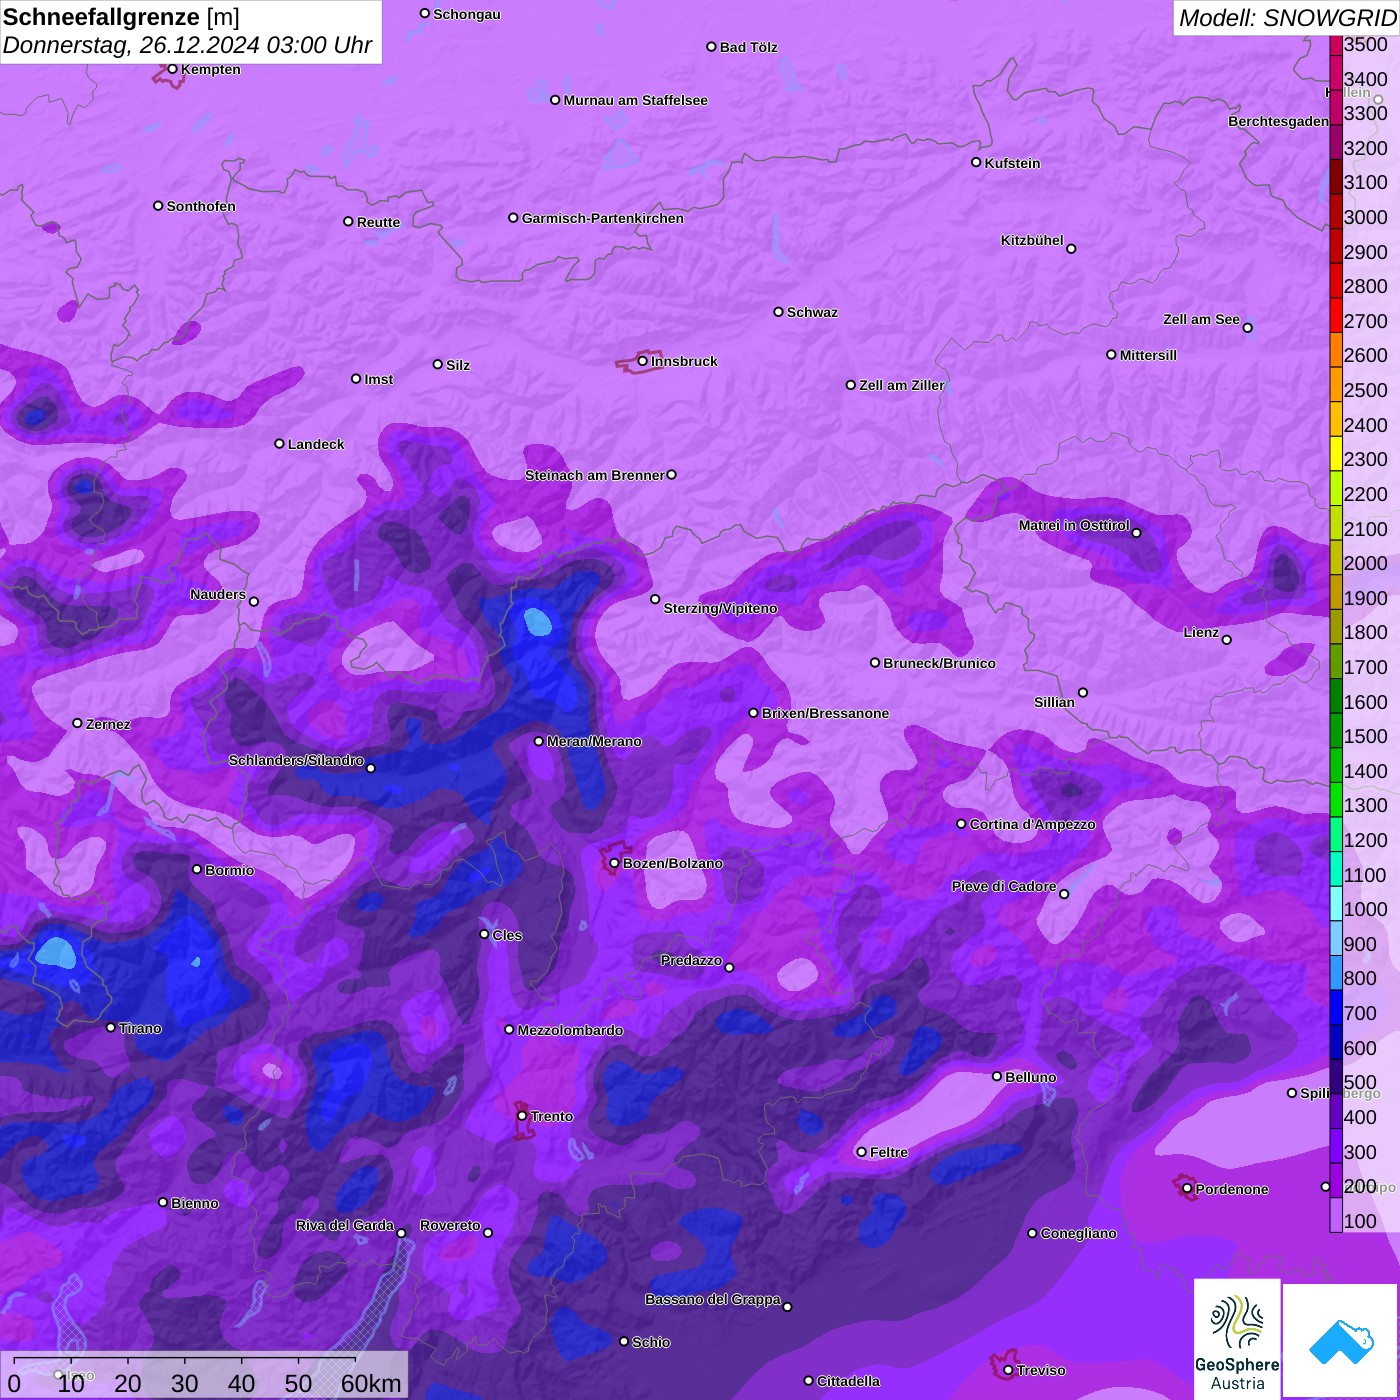Screen dimensions: 1400x1400
Task: Click the Sterzing/Vipiteno label
Action: coord(720,608)
